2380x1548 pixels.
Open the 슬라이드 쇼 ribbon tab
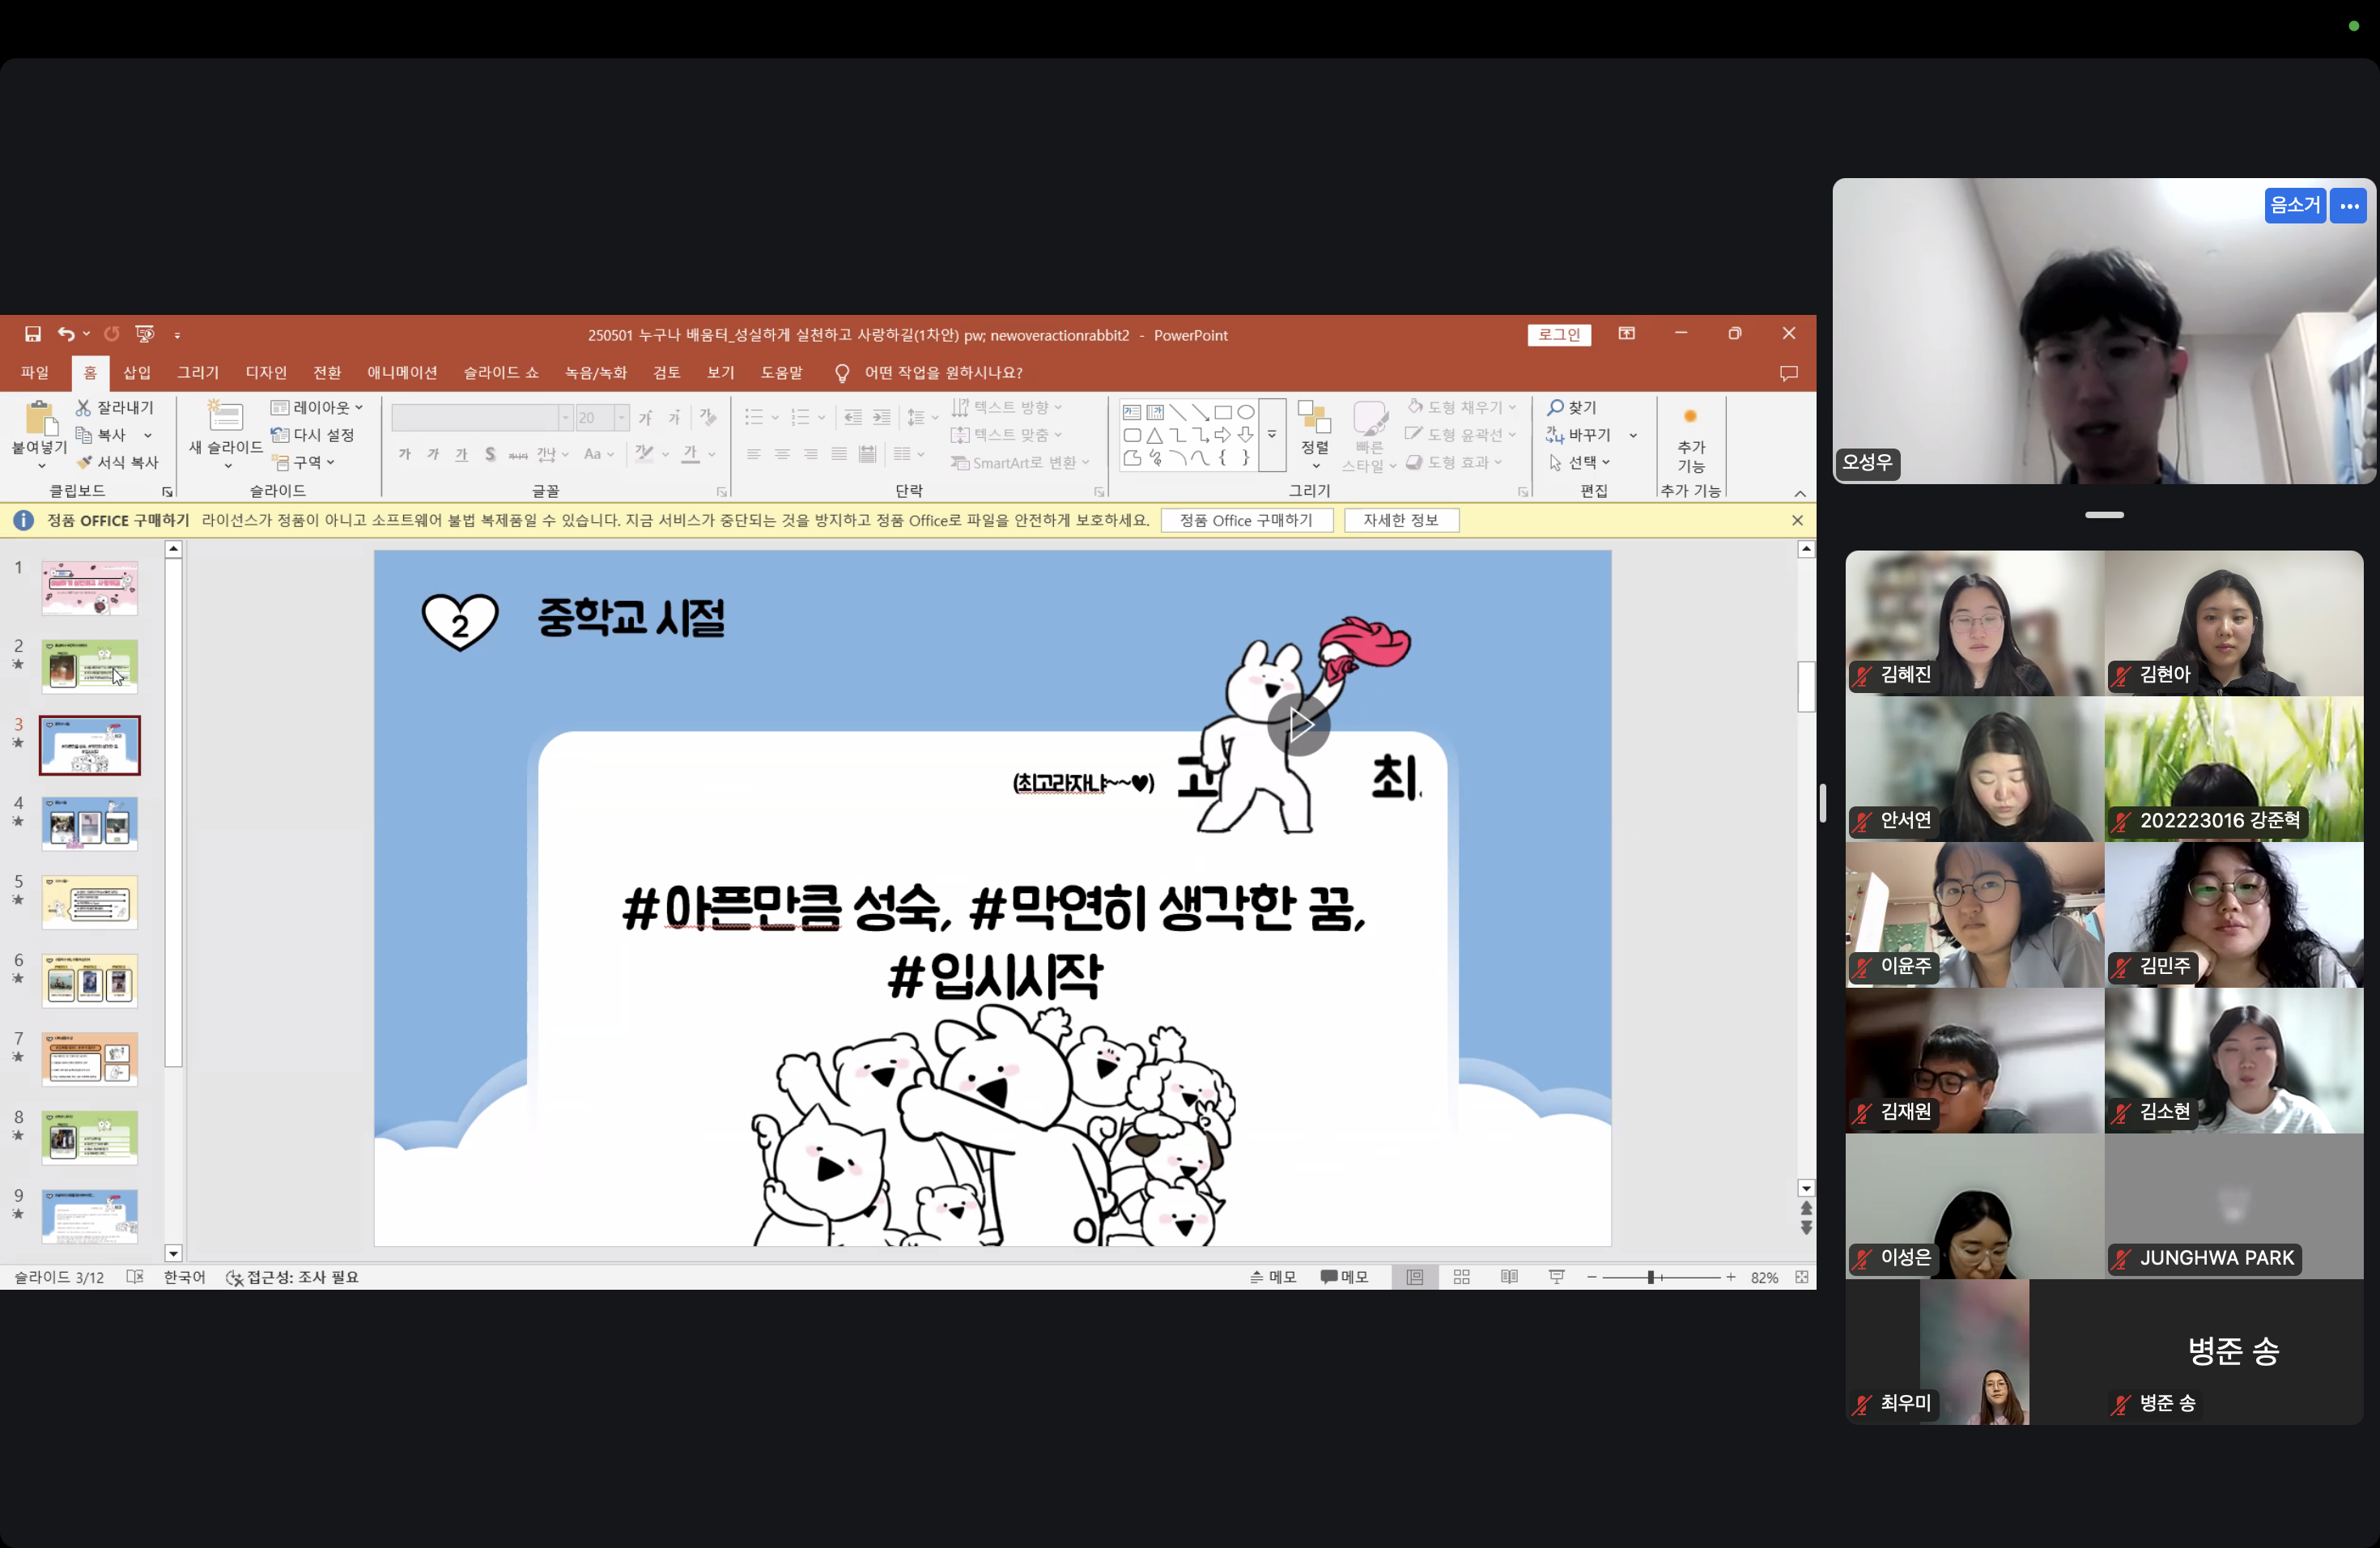click(x=500, y=372)
